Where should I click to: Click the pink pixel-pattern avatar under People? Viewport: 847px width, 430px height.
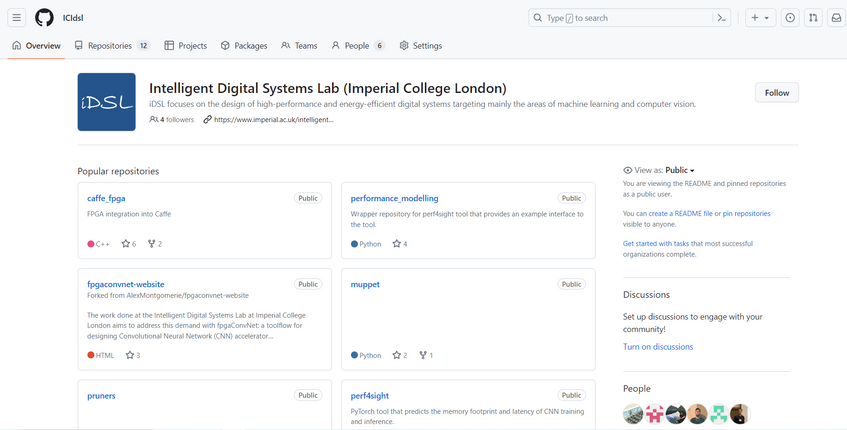coord(654,414)
